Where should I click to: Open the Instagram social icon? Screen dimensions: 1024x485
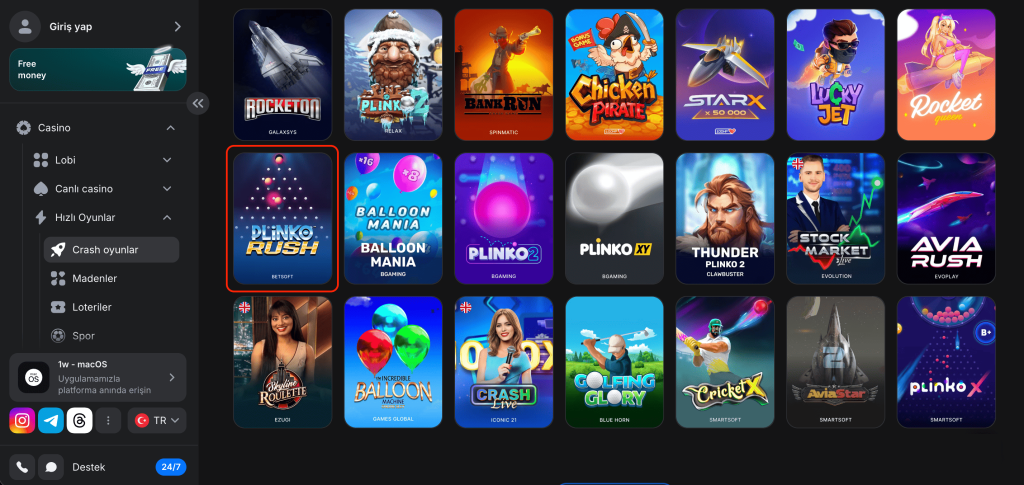click(22, 420)
